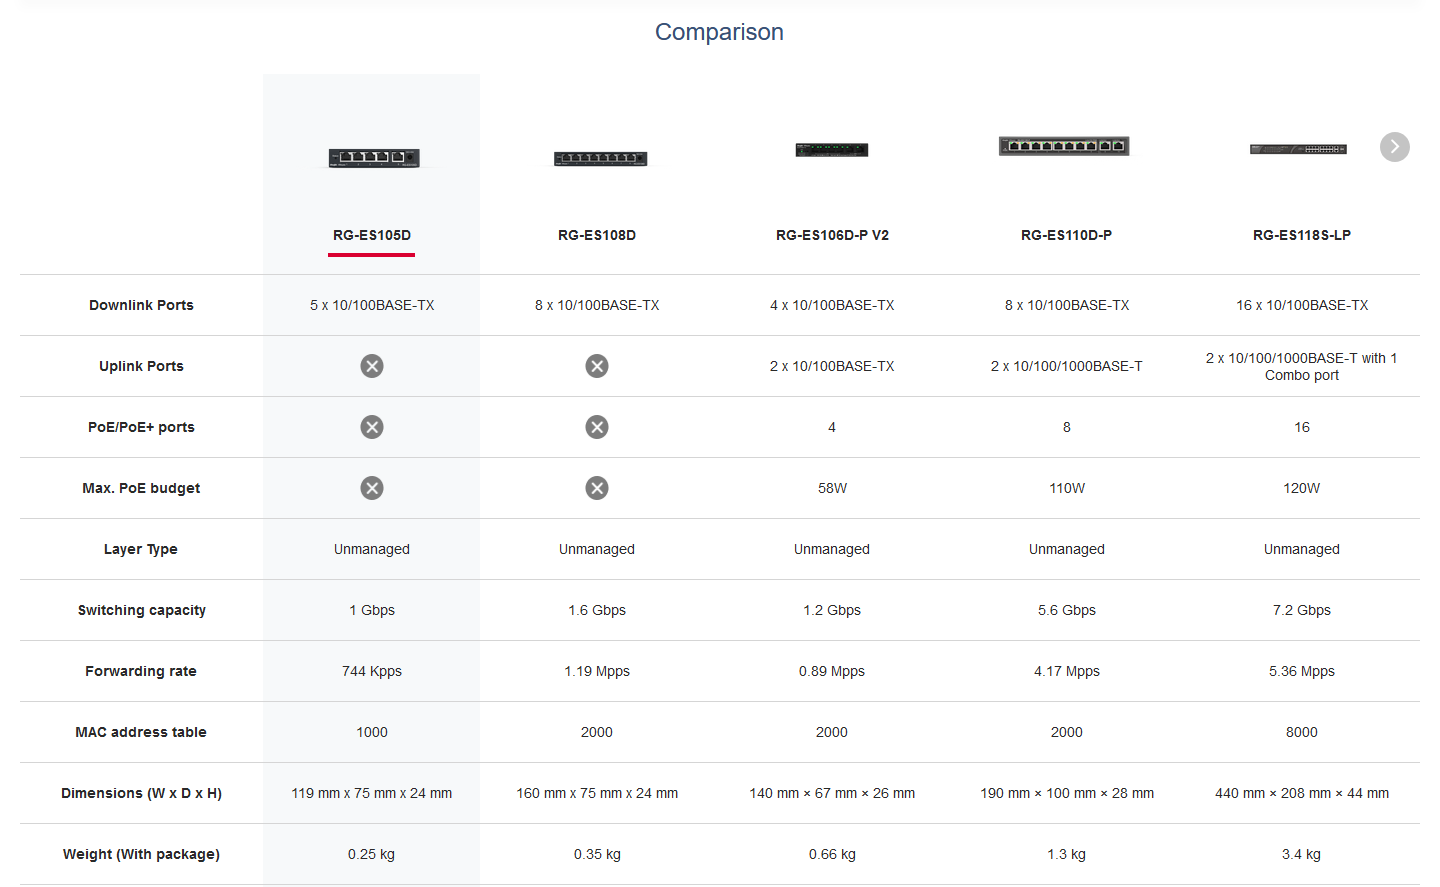Click the 3.4 kg weight value
Screen dimensions: 1440x887
pos(1302,854)
